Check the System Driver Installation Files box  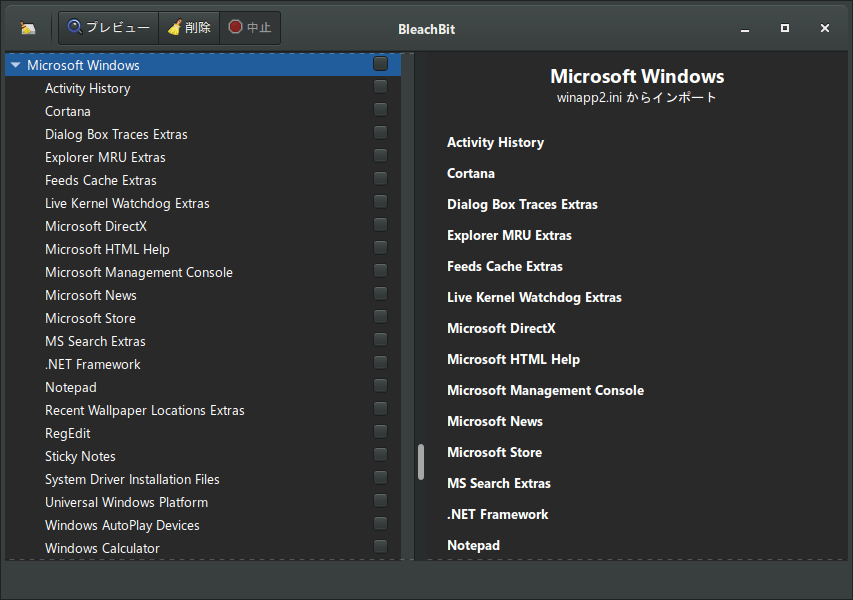pyautogui.click(x=380, y=478)
